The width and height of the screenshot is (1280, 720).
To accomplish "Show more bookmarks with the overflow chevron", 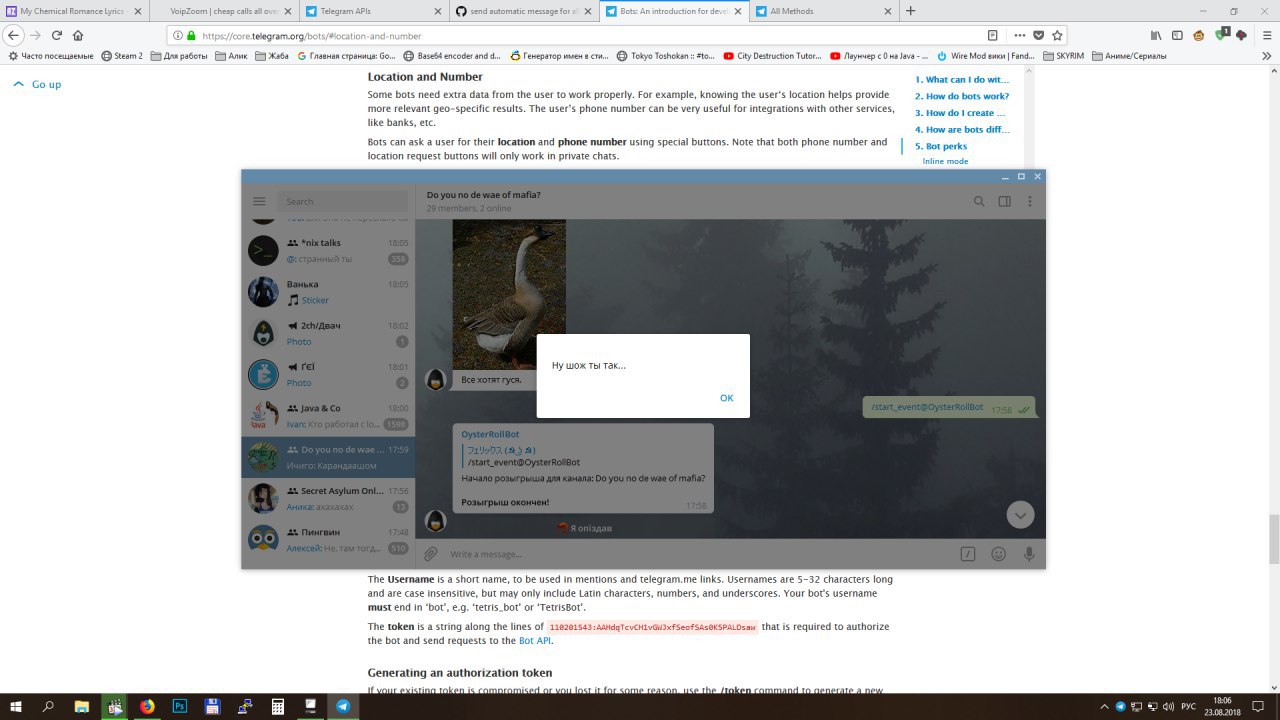I will tap(1267, 56).
